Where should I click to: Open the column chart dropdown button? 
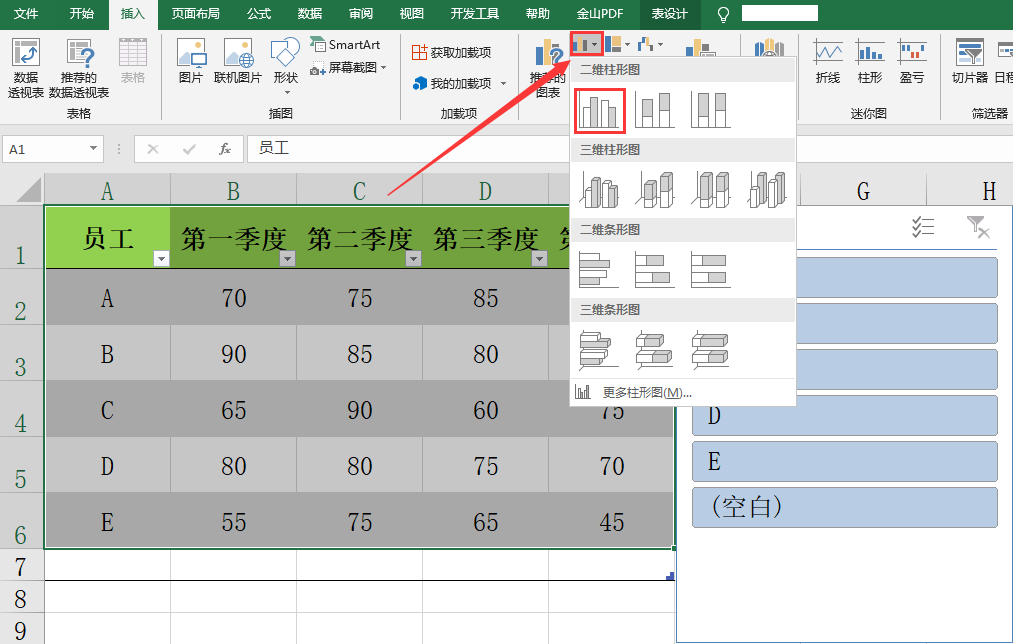pos(587,45)
